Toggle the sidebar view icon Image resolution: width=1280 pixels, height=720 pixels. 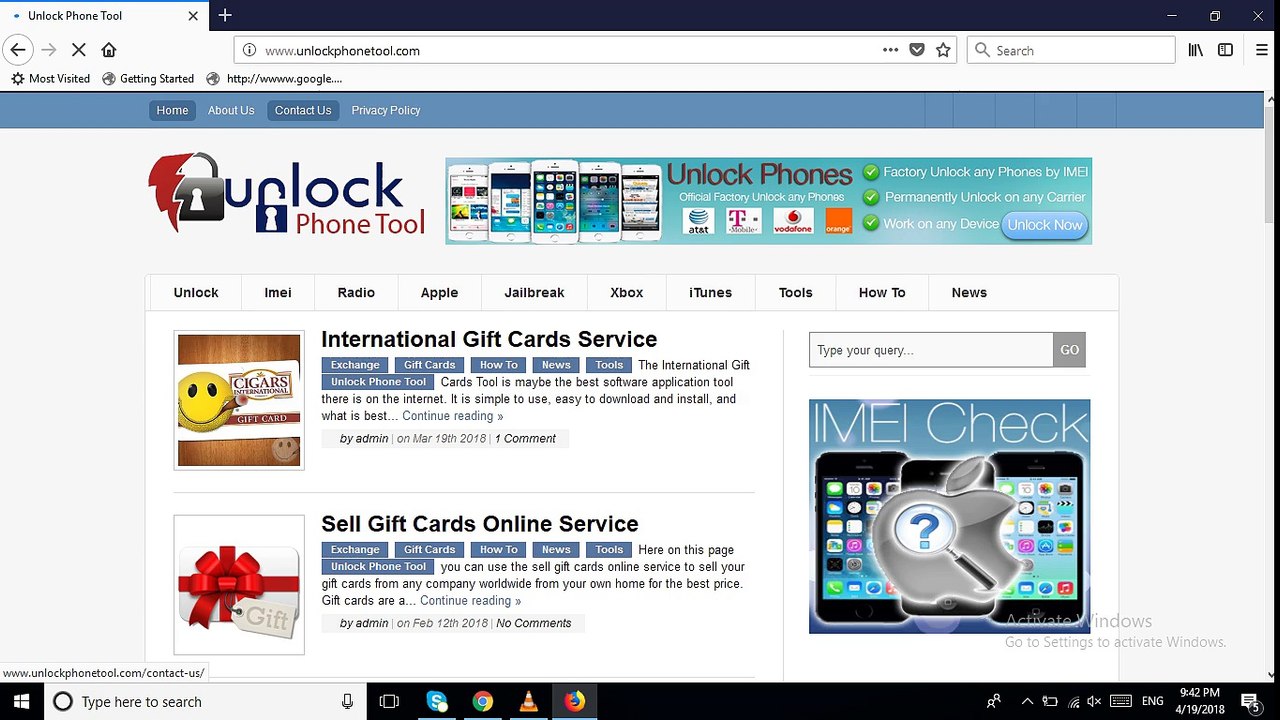click(1225, 50)
